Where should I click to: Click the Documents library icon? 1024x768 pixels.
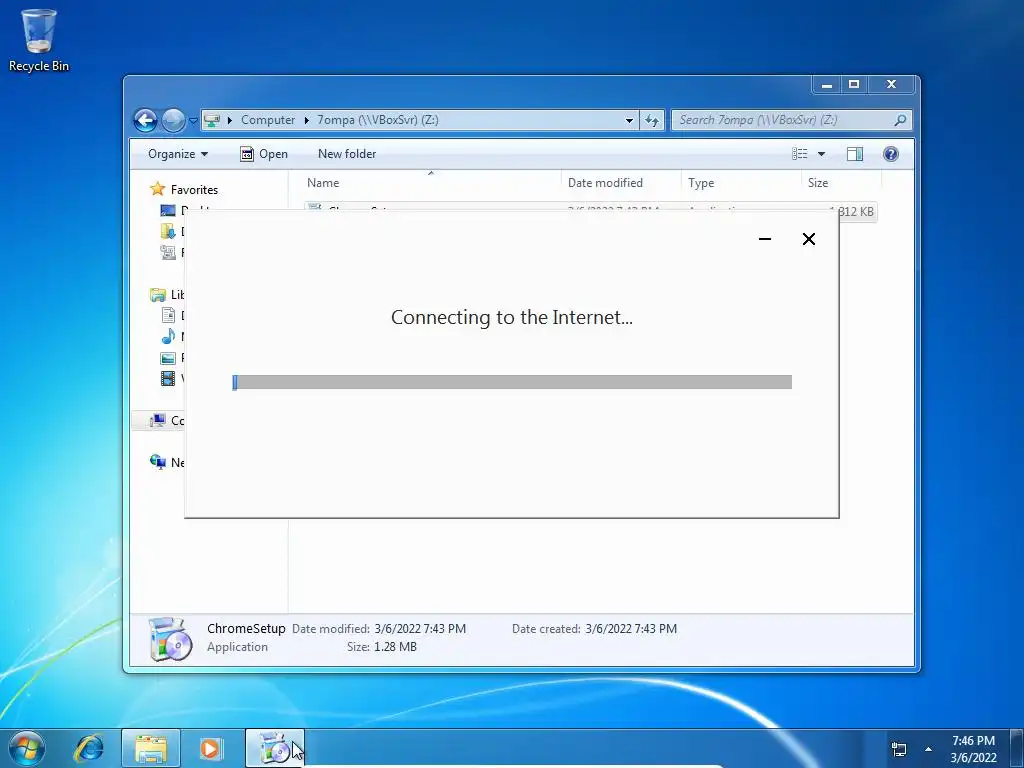coord(168,315)
